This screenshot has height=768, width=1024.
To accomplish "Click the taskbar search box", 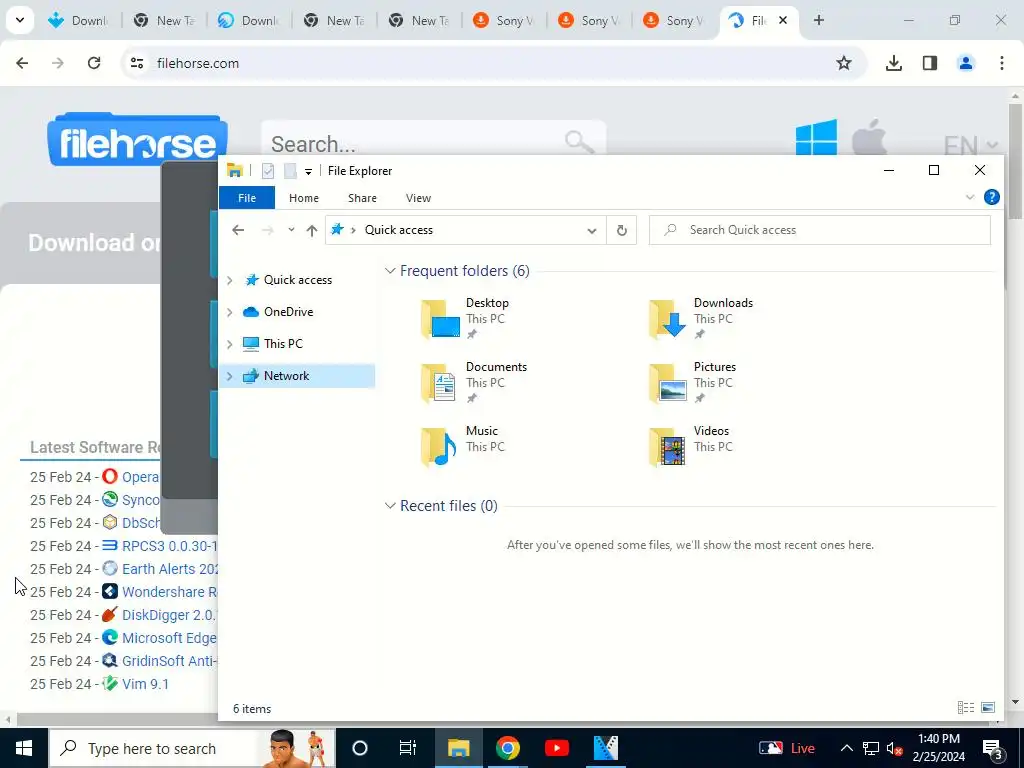I will (x=192, y=748).
